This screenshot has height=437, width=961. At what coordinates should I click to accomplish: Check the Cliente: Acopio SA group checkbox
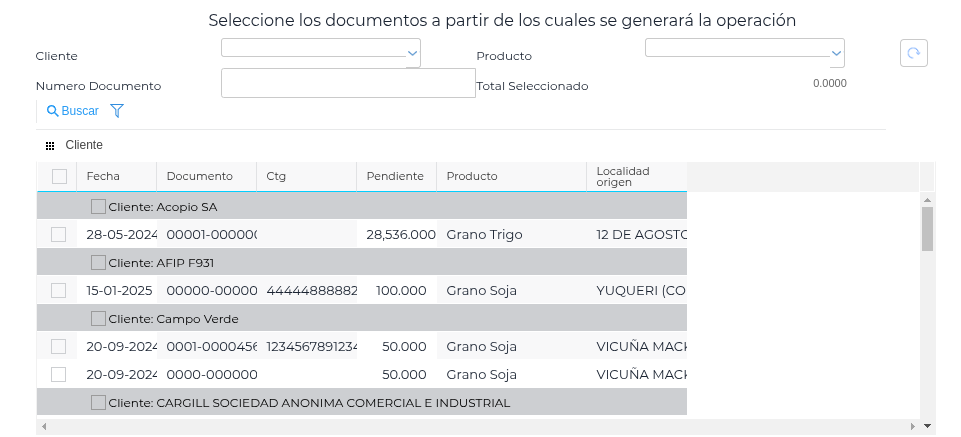tap(98, 207)
